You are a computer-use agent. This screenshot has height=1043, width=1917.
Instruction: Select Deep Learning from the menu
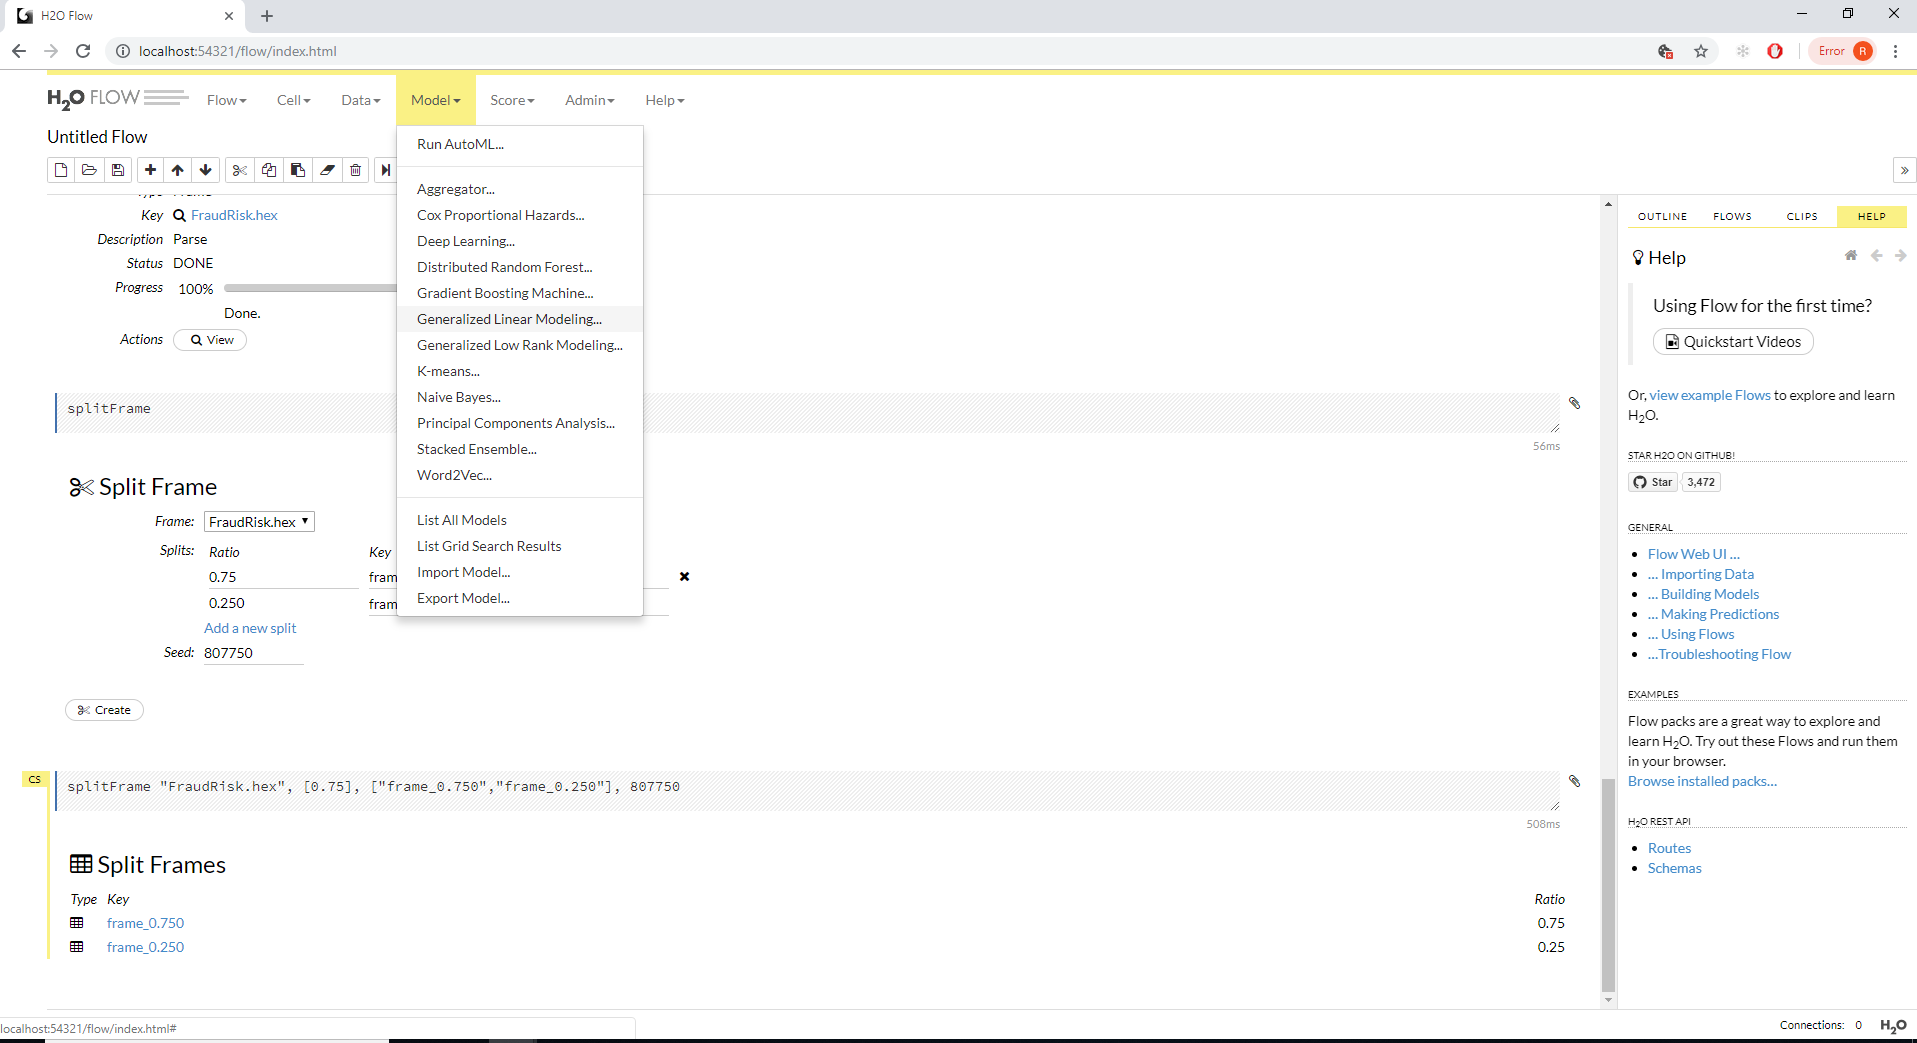pyautogui.click(x=519, y=241)
